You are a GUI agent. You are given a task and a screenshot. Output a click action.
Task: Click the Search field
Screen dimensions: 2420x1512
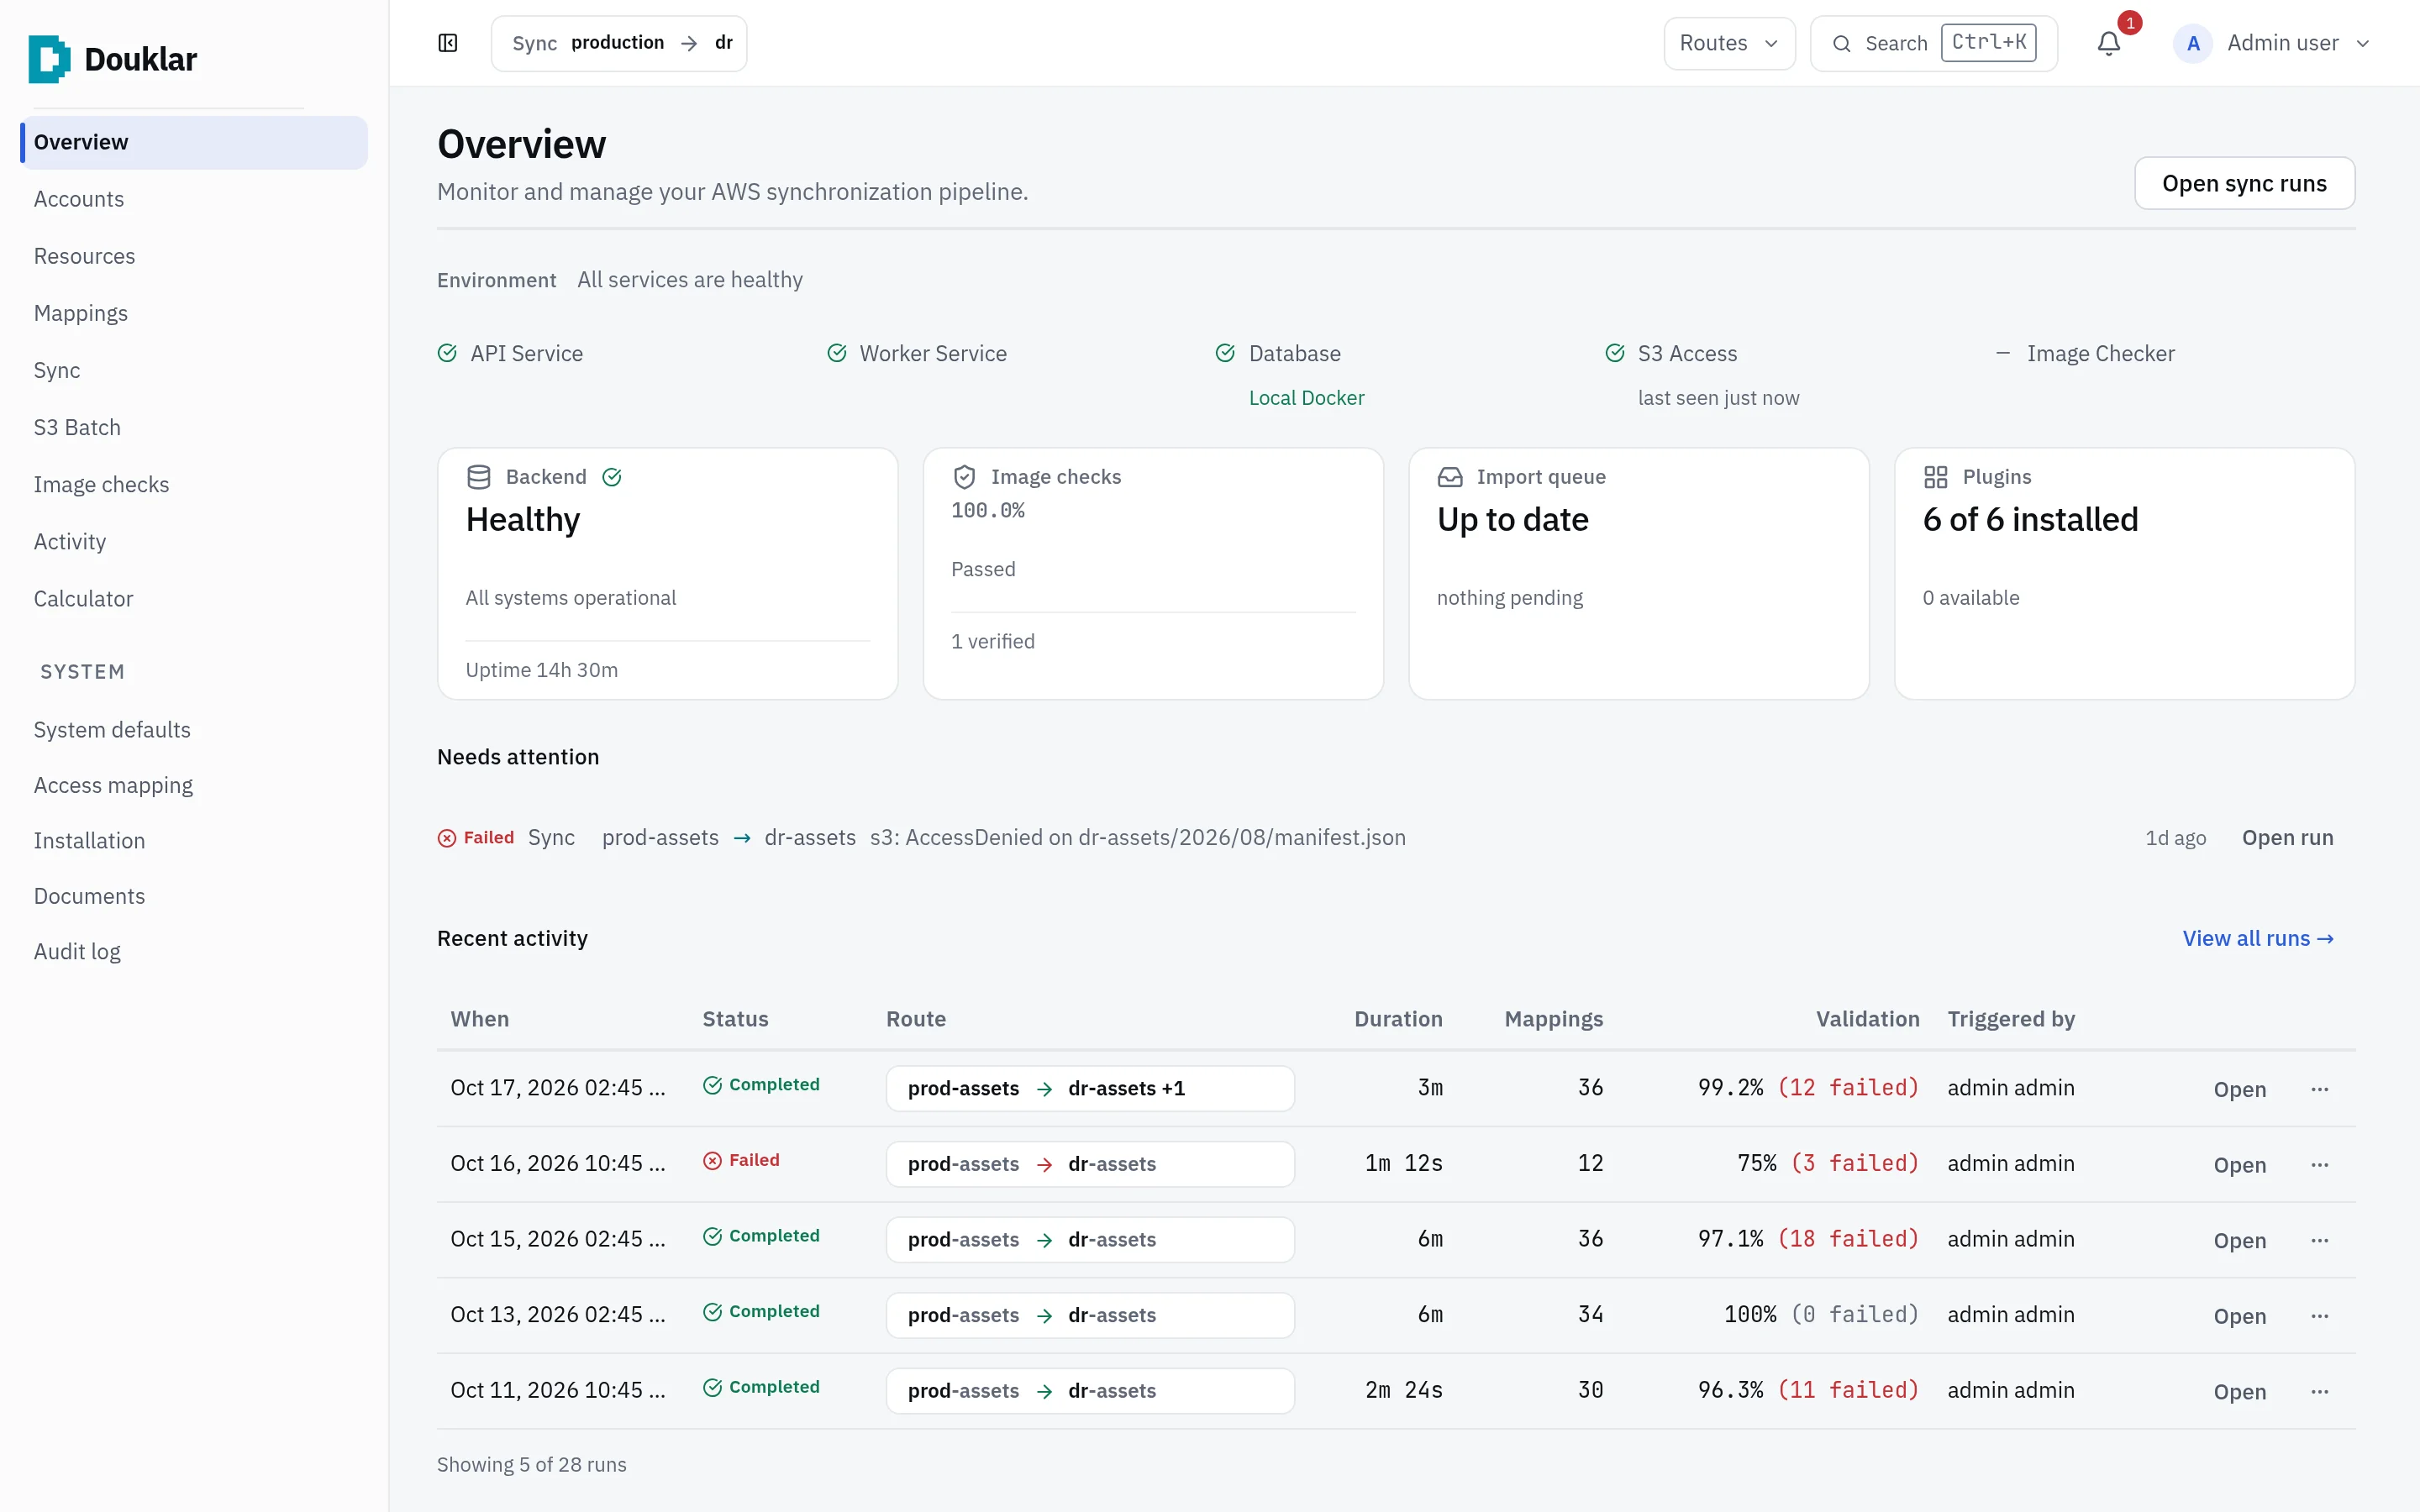pyautogui.click(x=1933, y=43)
